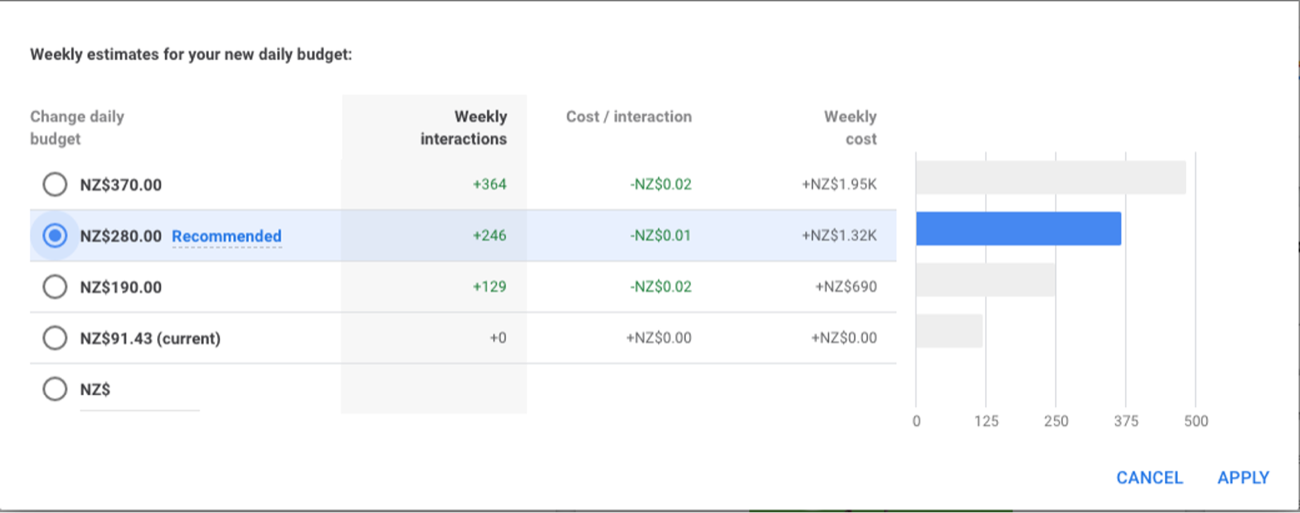Click the +0 weekly interactions value
This screenshot has width=1300, height=513.
(x=498, y=338)
